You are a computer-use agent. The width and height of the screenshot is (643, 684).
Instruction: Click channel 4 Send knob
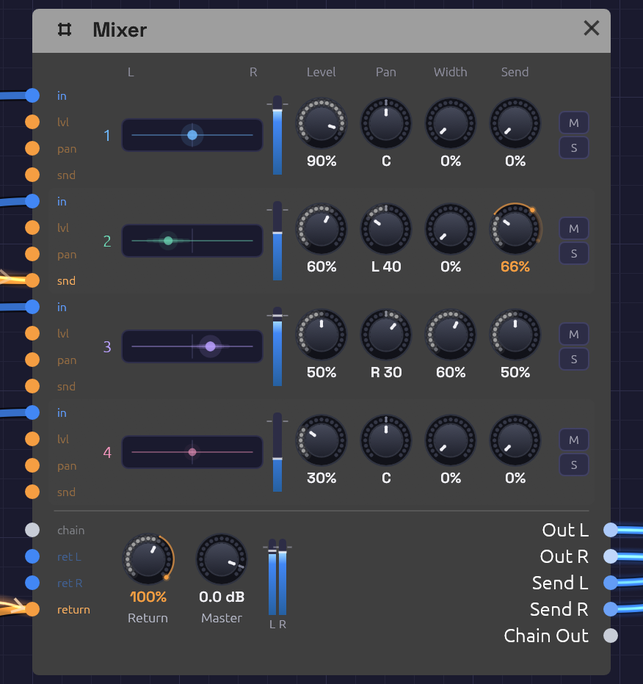(515, 440)
